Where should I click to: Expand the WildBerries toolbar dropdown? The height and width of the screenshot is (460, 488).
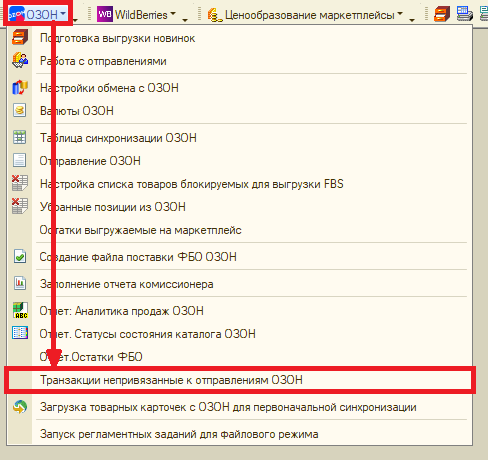tap(136, 15)
